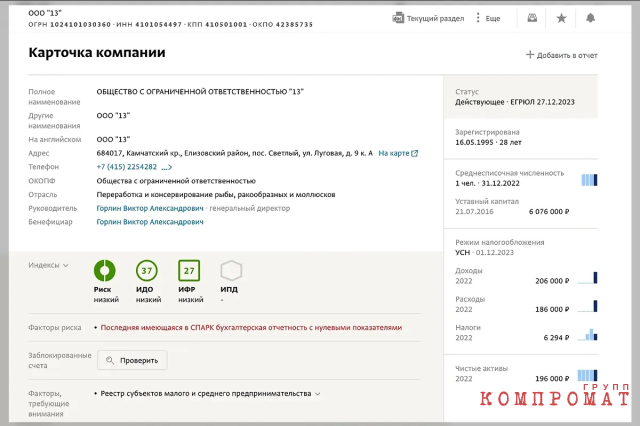Expand more phone numbers arrow

point(167,167)
